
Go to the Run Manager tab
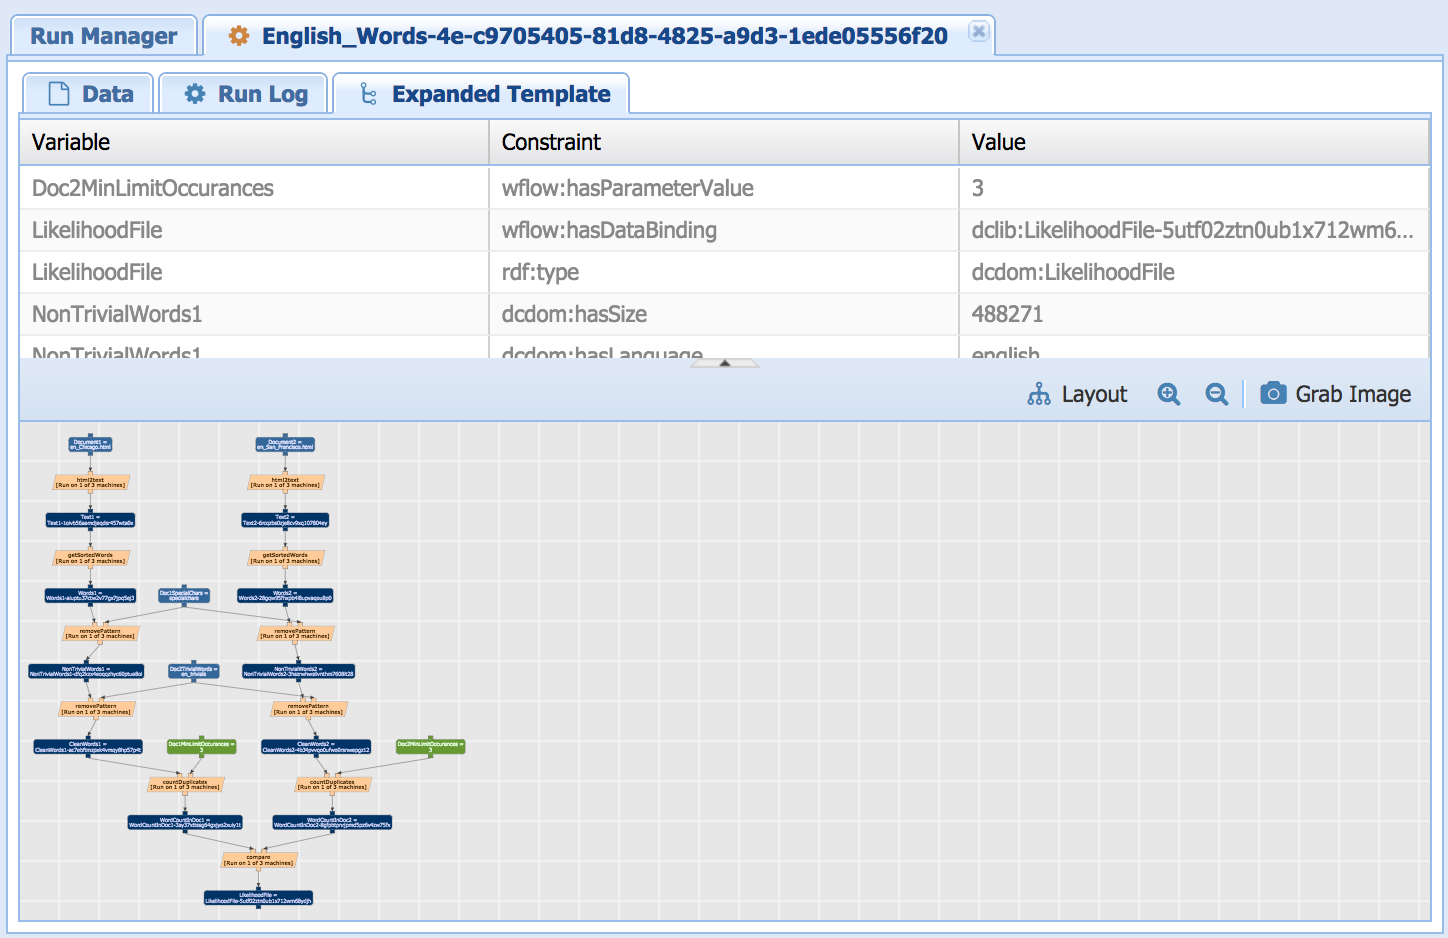point(103,36)
